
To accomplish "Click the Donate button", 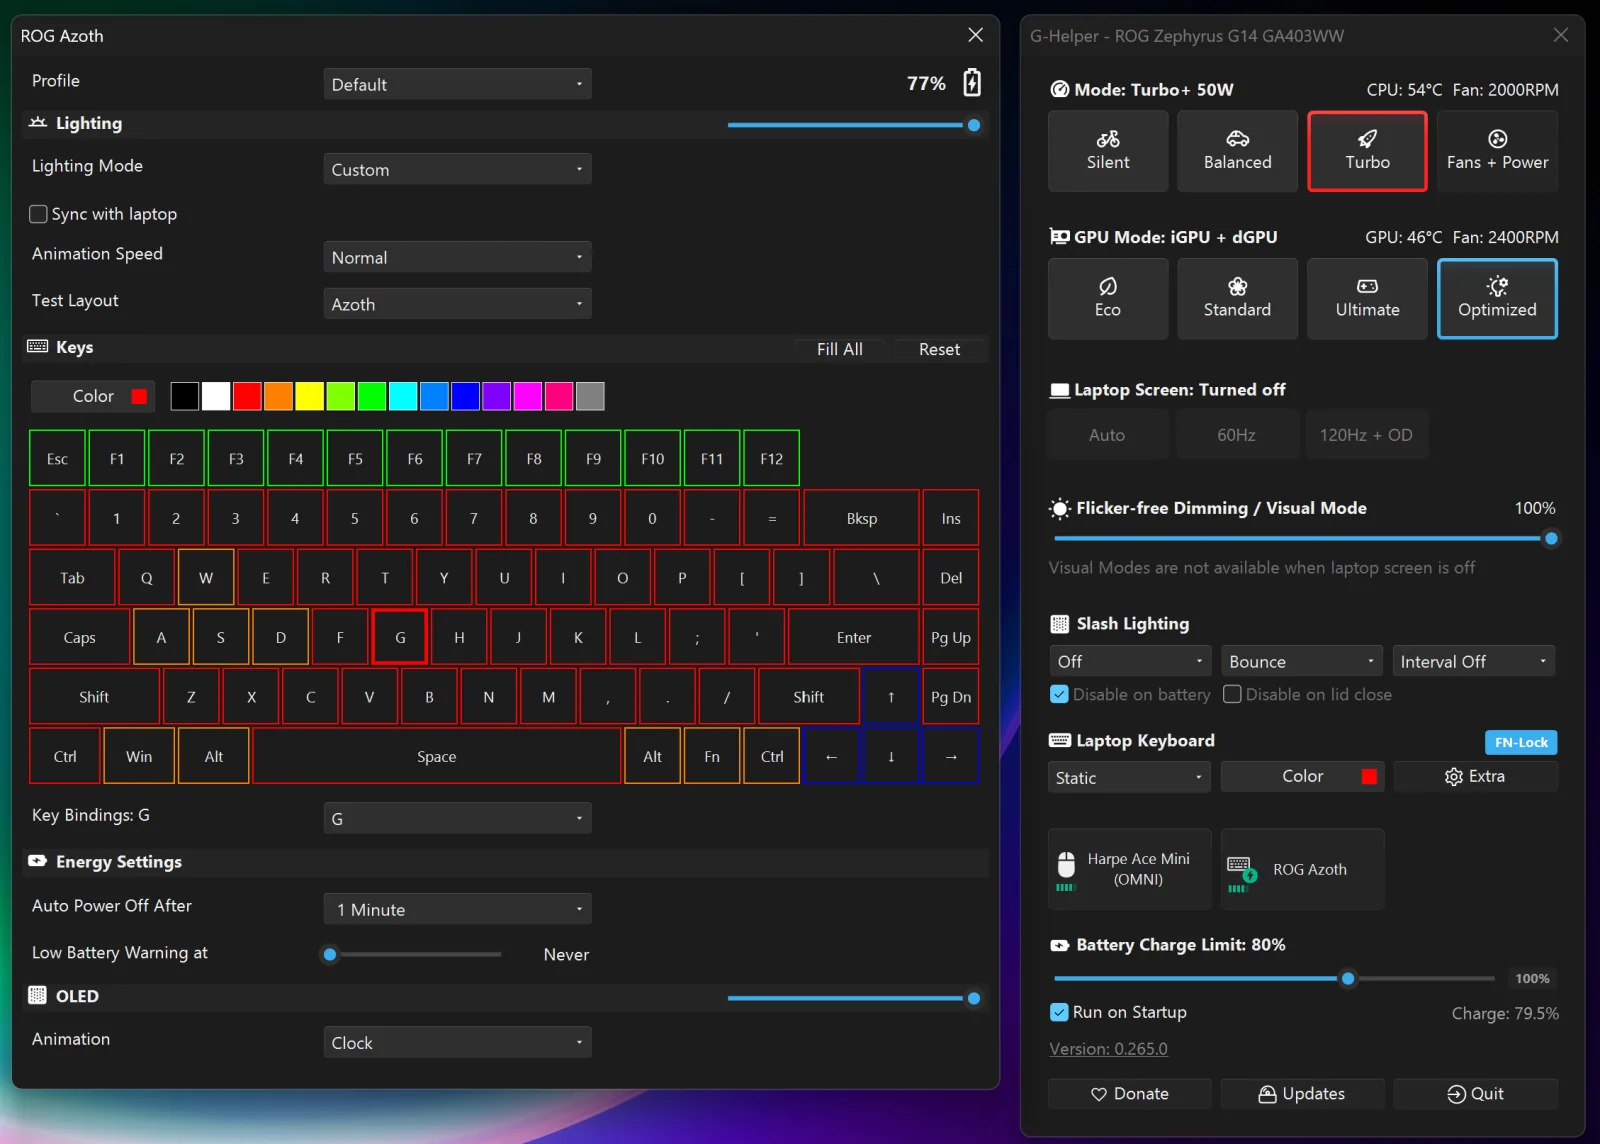I will (x=1129, y=1093).
